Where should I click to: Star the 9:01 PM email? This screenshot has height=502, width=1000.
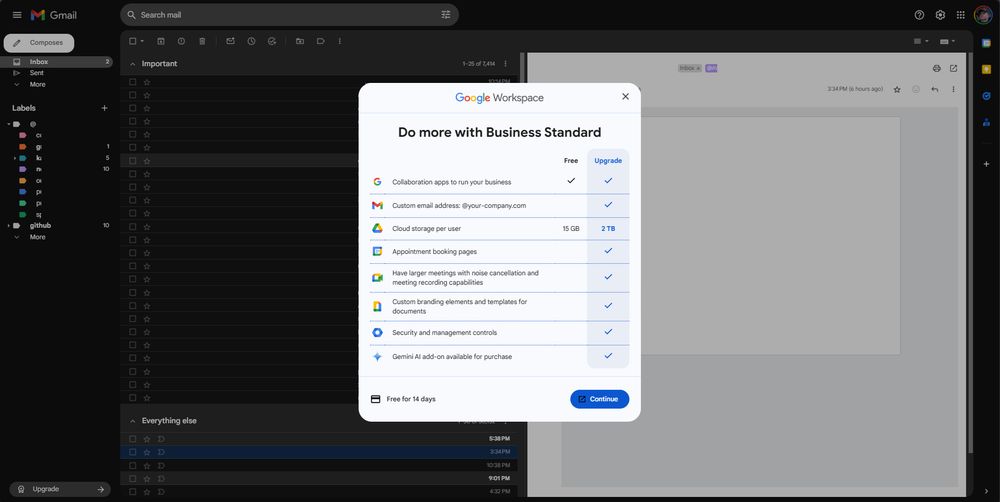tap(147, 478)
